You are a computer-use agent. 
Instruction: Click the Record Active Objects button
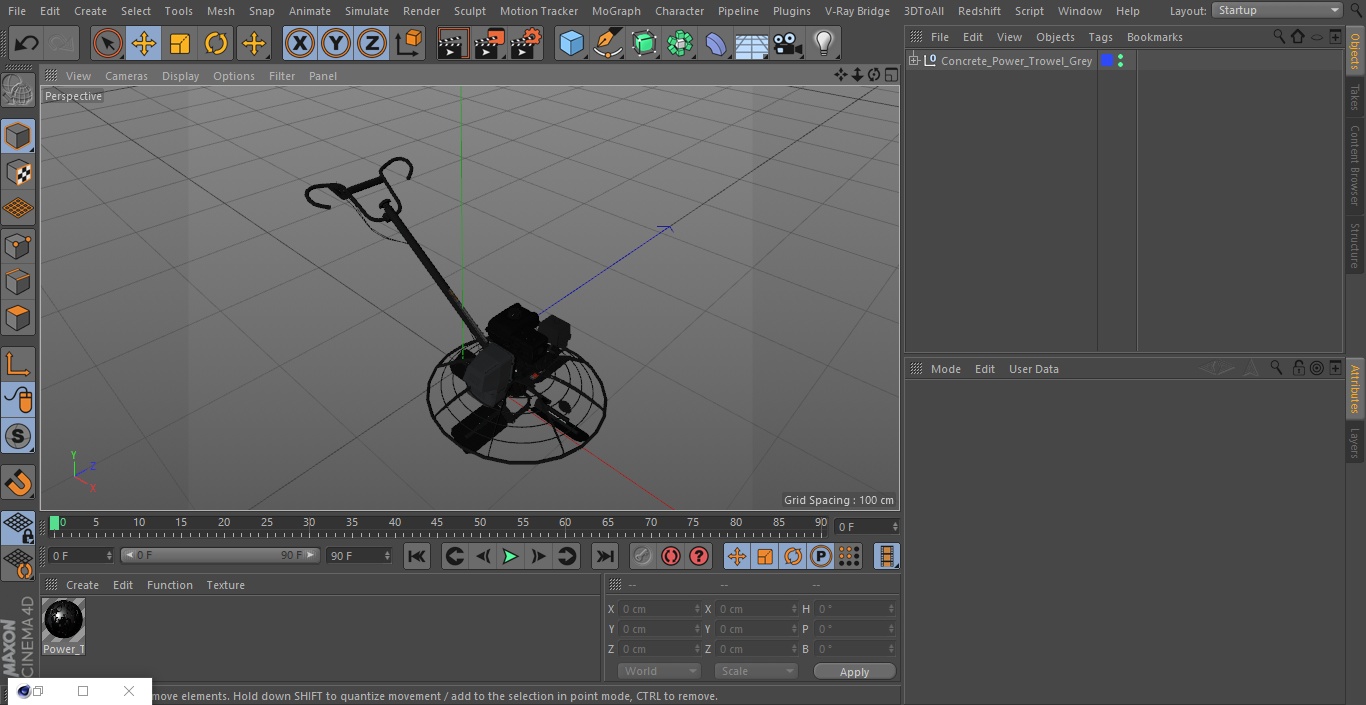pos(643,556)
